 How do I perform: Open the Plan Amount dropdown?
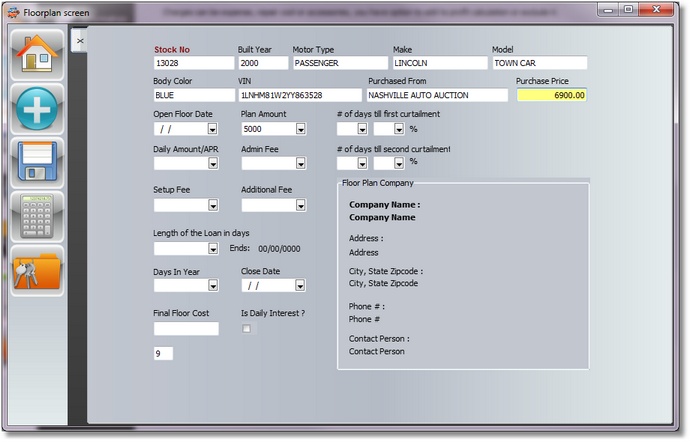tap(300, 129)
